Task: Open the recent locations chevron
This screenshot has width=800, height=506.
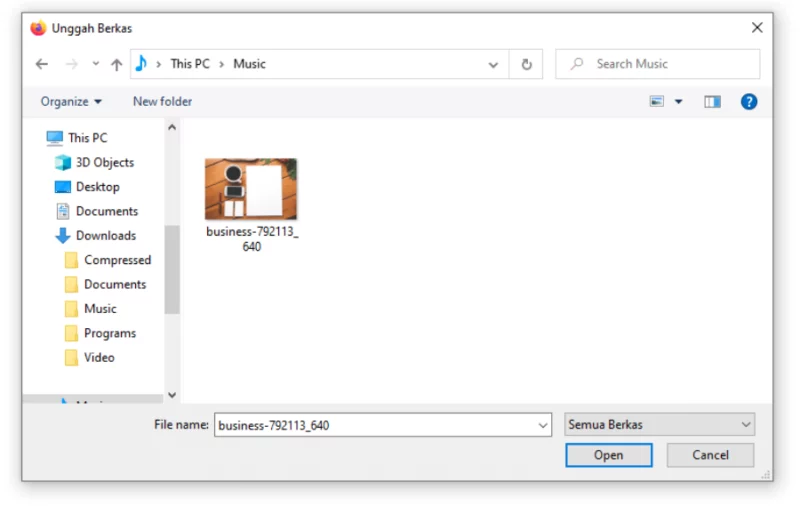Action: pos(95,64)
